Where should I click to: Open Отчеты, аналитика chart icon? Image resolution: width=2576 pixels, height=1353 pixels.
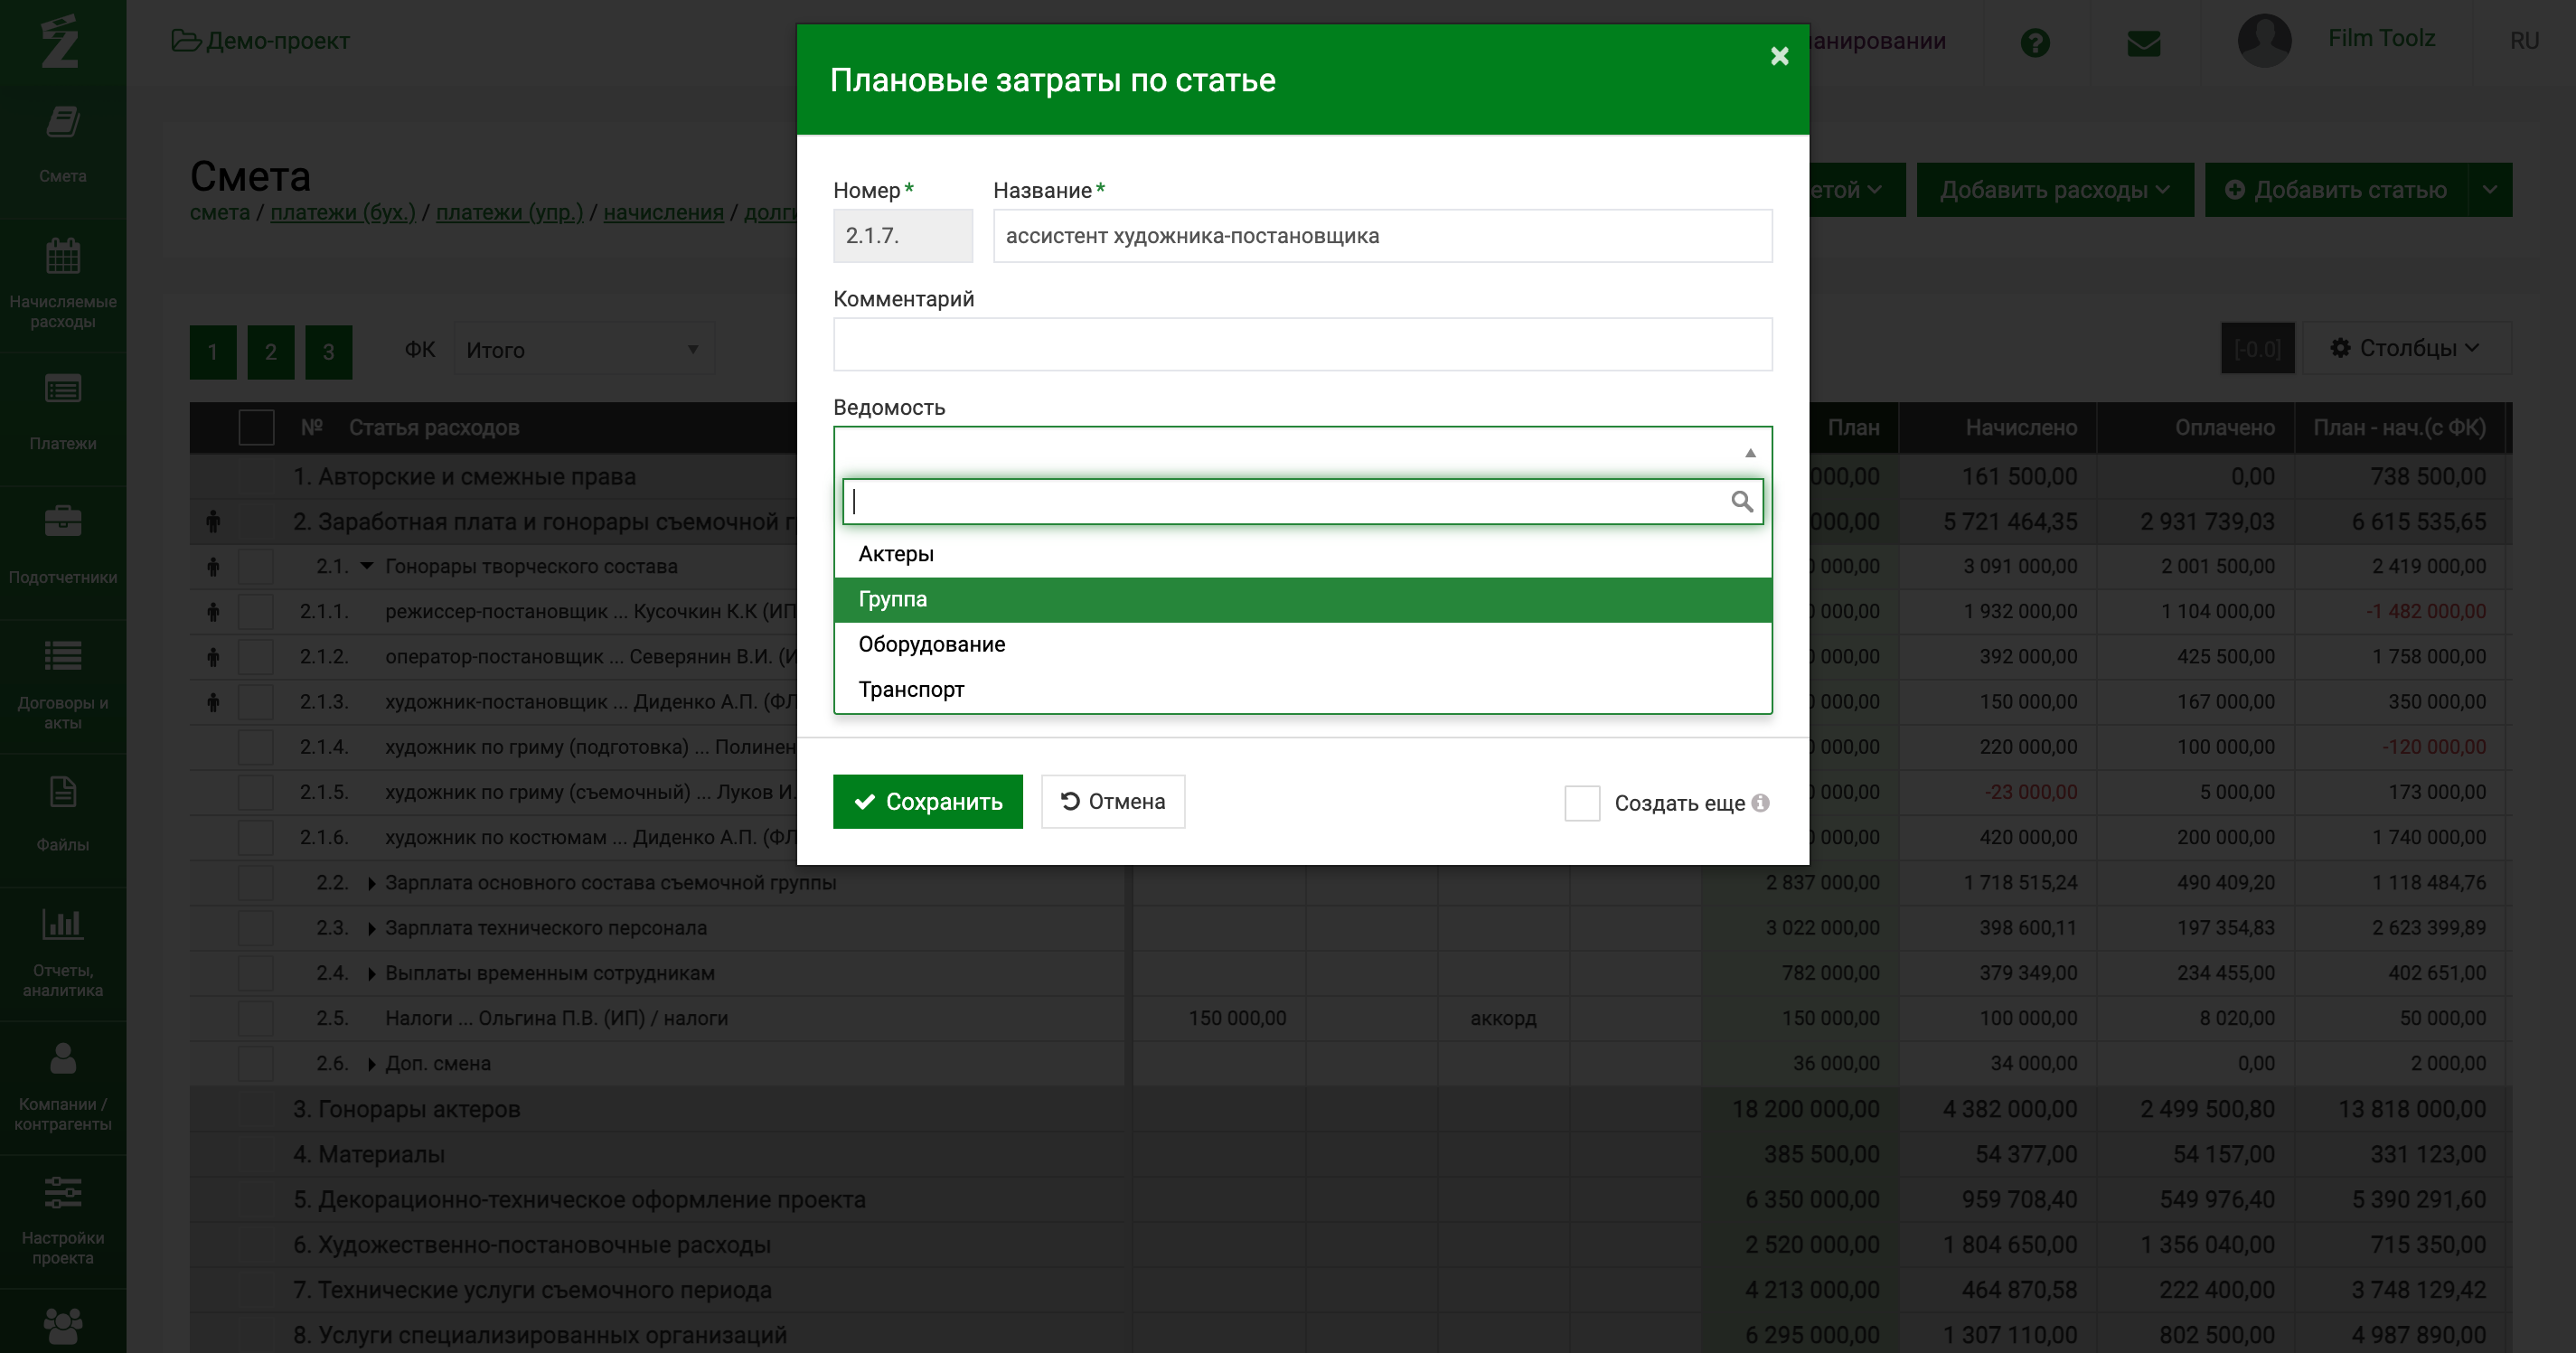[x=62, y=923]
